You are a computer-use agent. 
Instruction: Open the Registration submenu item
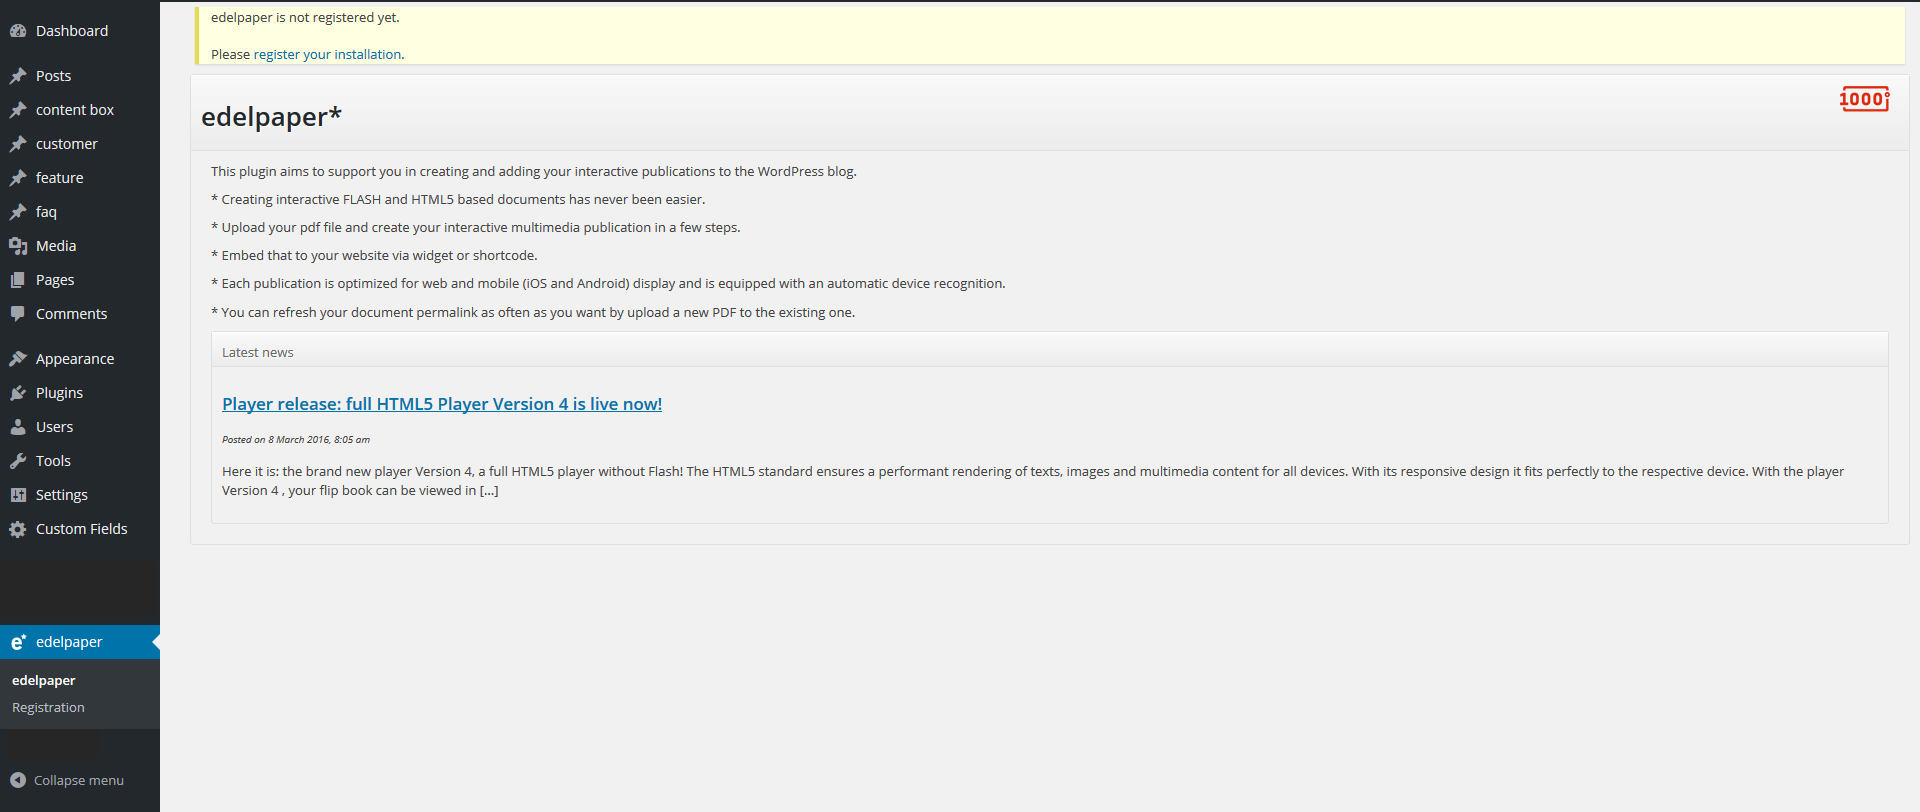tap(48, 707)
